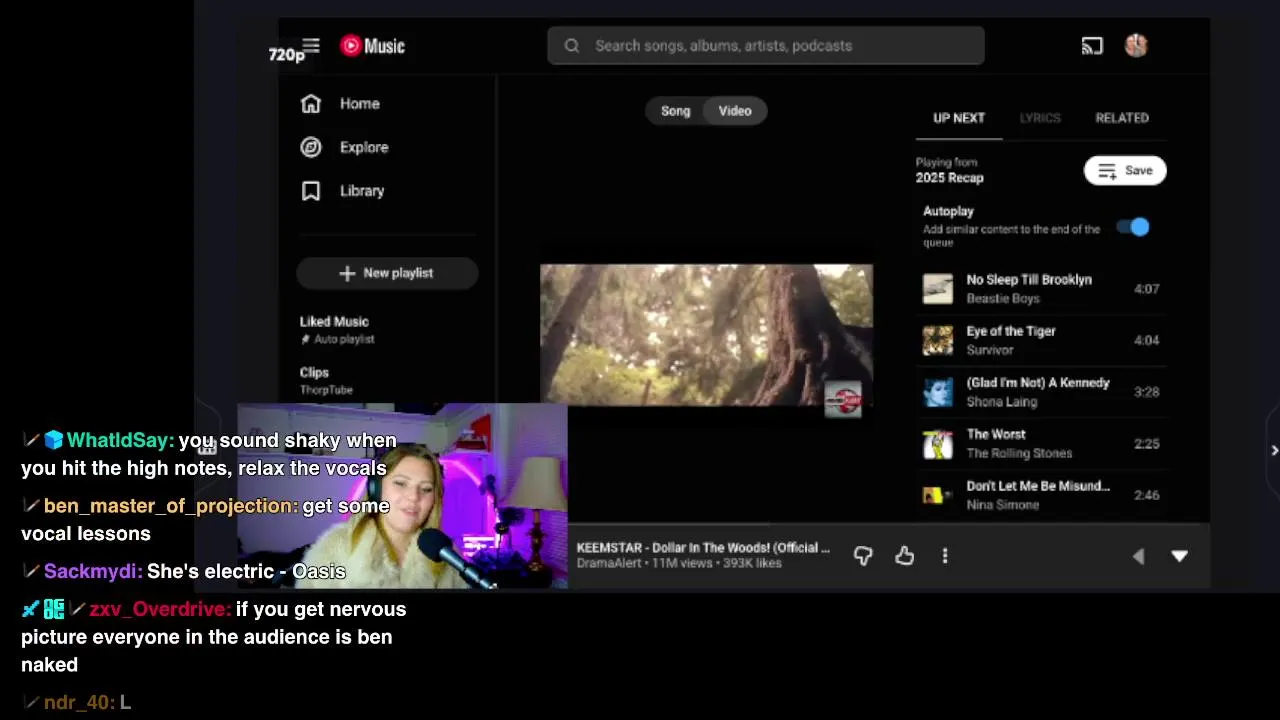Select the UP NEXT tab

[x=959, y=118]
